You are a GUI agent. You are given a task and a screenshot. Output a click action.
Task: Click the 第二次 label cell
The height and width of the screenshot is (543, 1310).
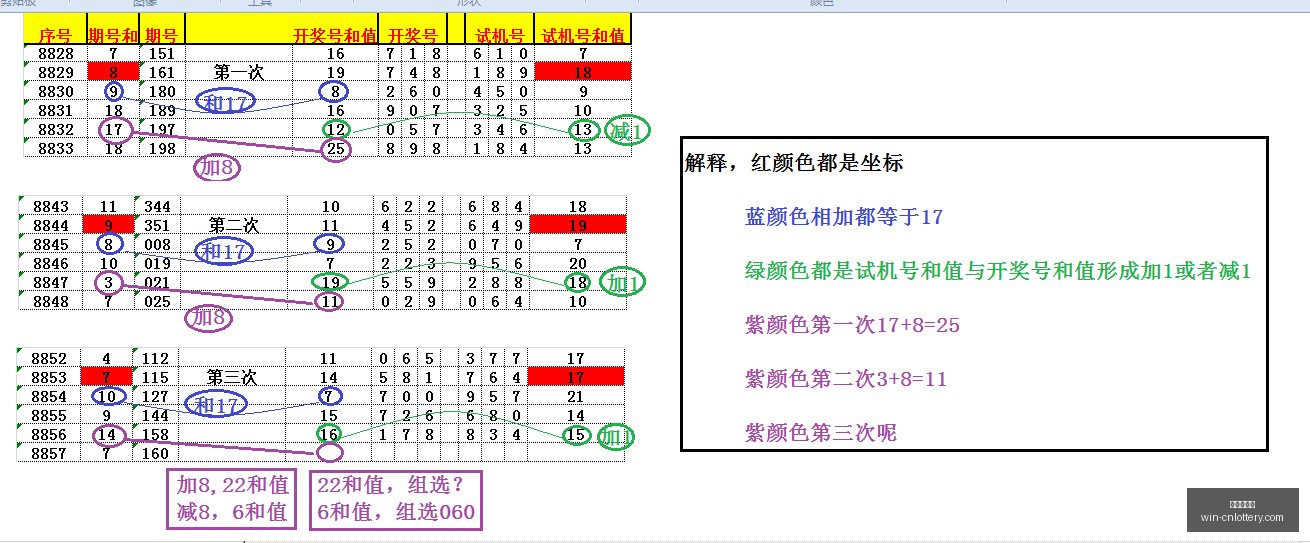point(233,225)
